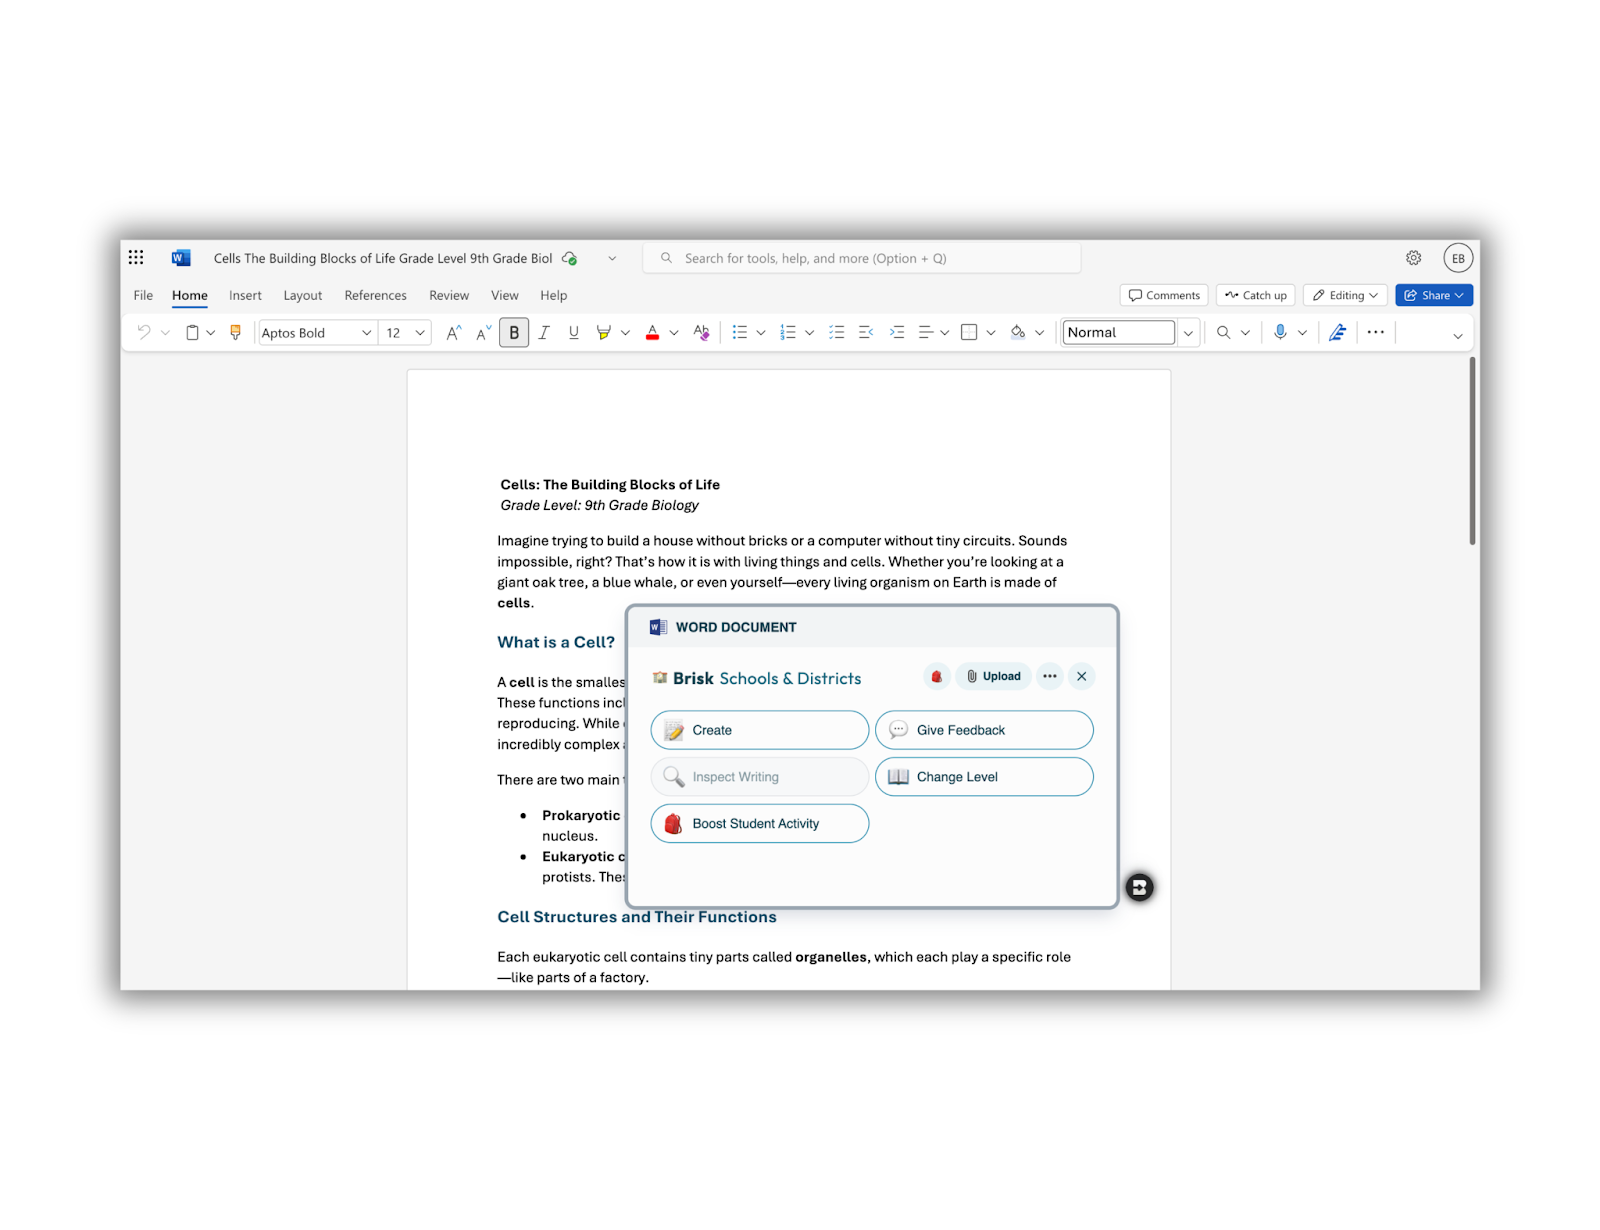Screen dimensions: 1600x1230
Task: Toggle Underline formatting
Action: tap(574, 333)
